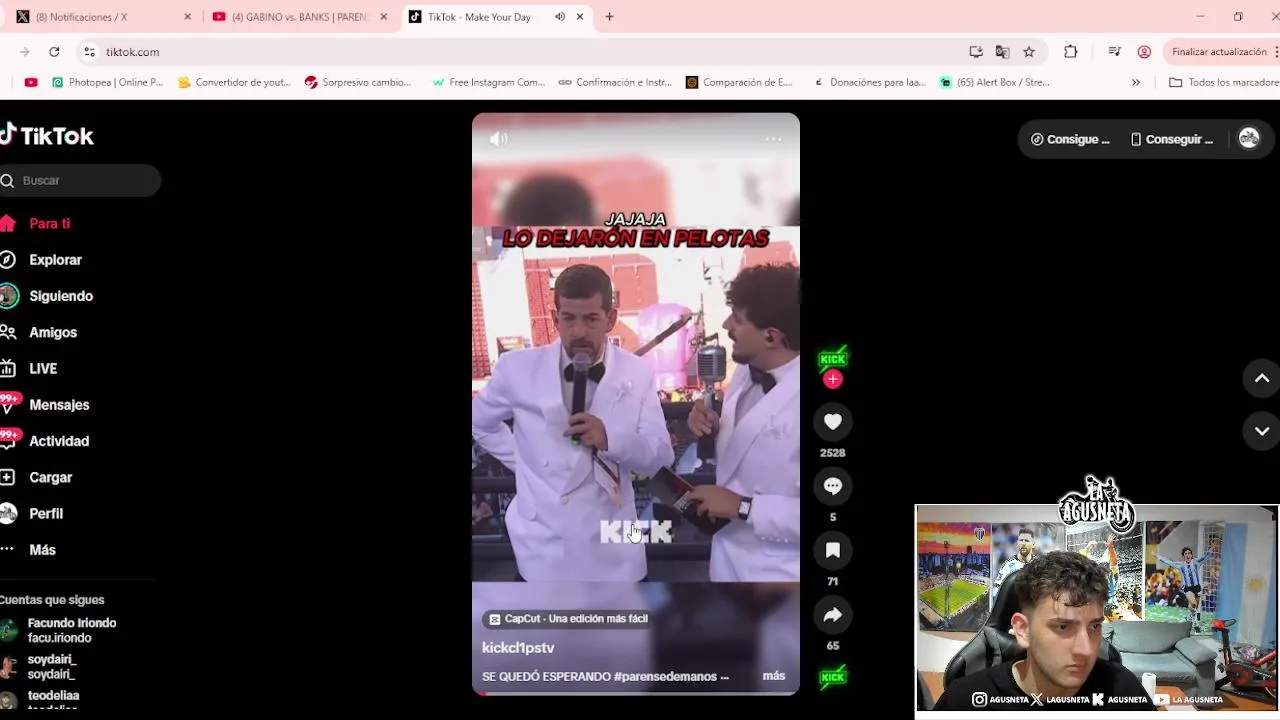Like the video with the heart icon
1280x720 pixels.
coord(832,422)
